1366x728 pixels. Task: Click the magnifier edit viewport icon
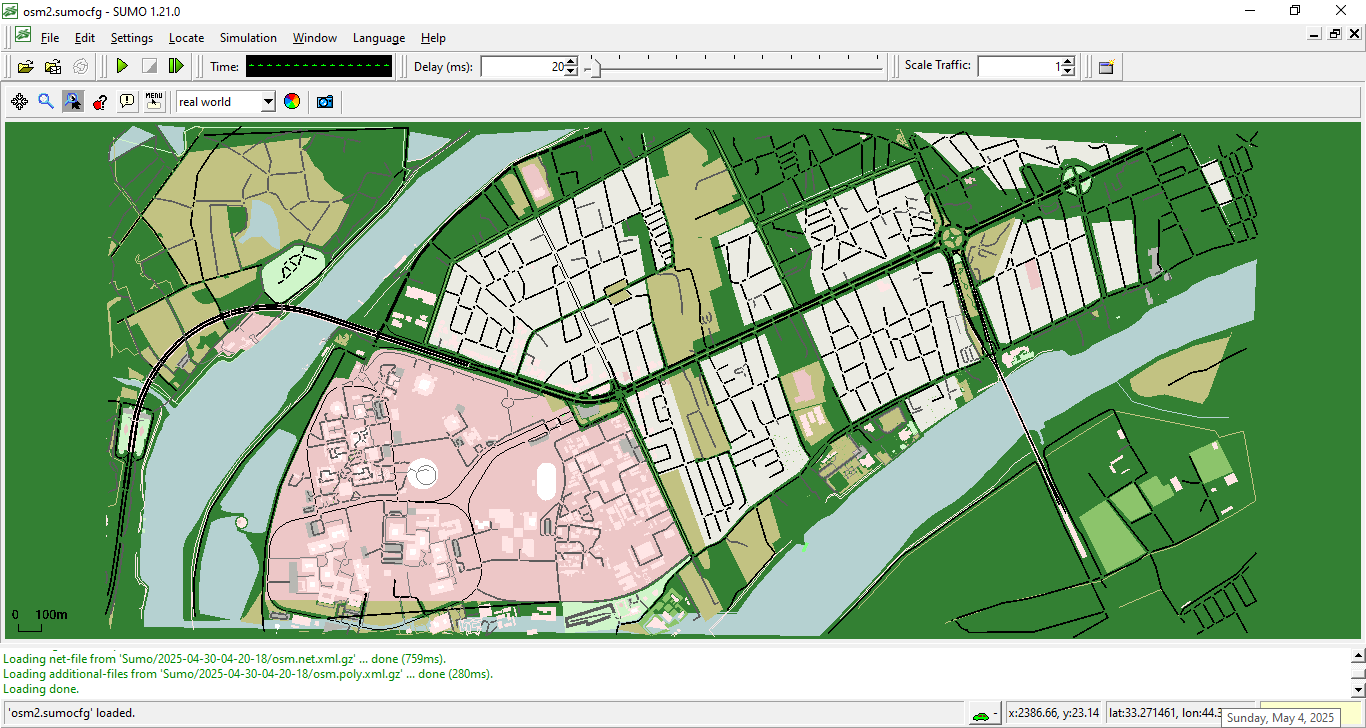coord(46,102)
